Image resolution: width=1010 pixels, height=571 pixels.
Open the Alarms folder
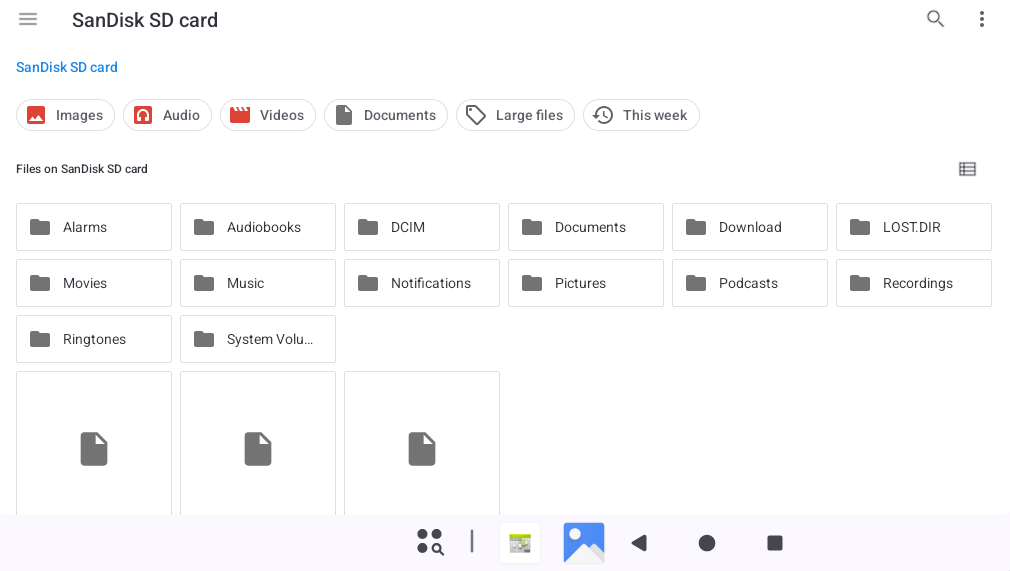pyautogui.click(x=94, y=227)
